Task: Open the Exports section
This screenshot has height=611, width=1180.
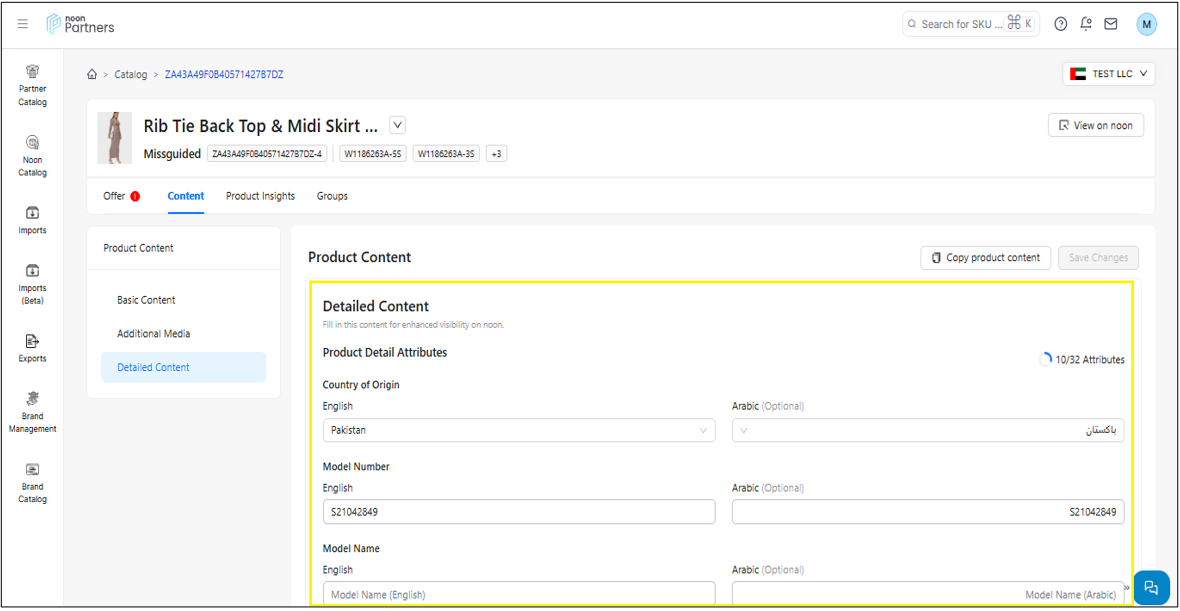Action: coord(32,348)
